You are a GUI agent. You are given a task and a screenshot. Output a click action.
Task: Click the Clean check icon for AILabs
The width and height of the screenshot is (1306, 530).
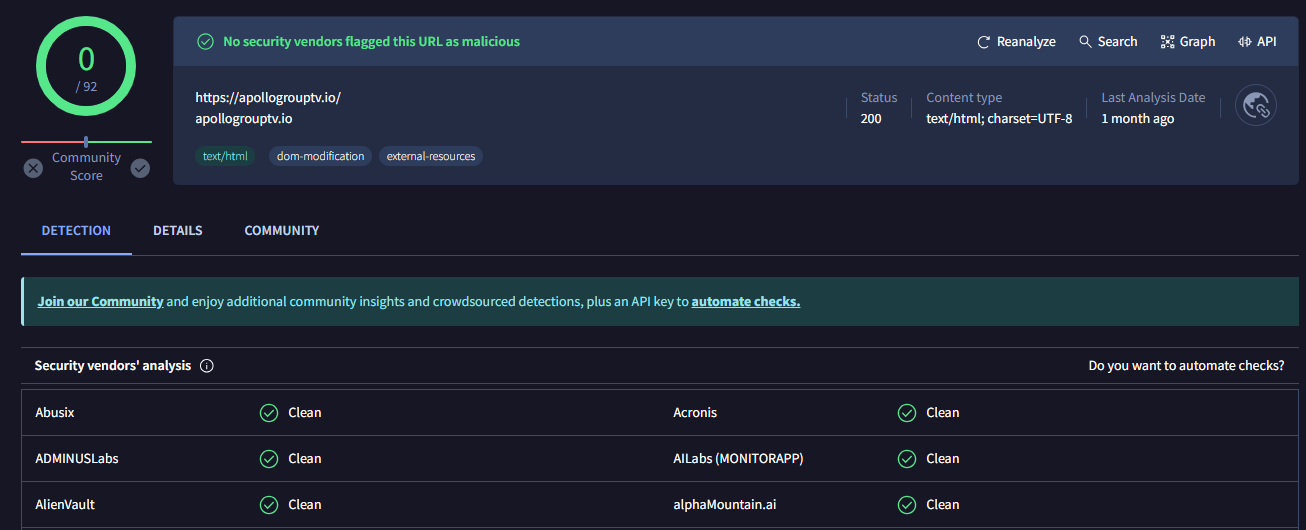coord(907,458)
